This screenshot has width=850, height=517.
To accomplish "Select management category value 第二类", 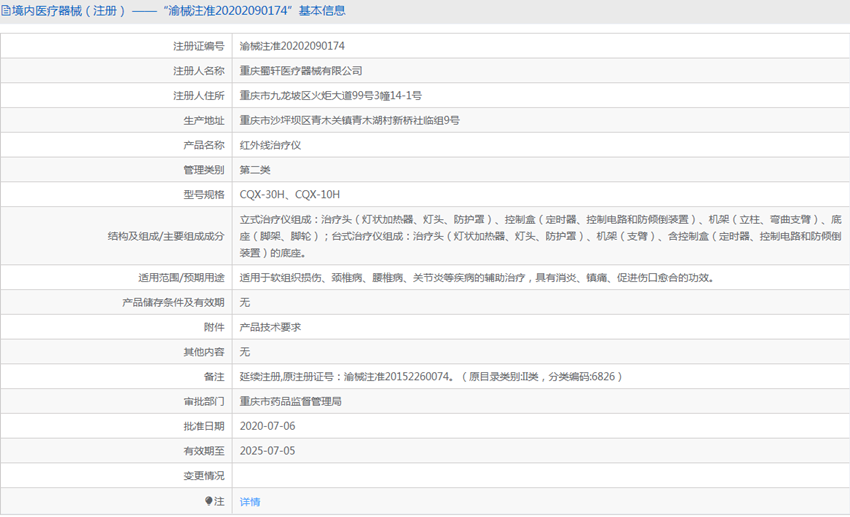I will [x=255, y=170].
